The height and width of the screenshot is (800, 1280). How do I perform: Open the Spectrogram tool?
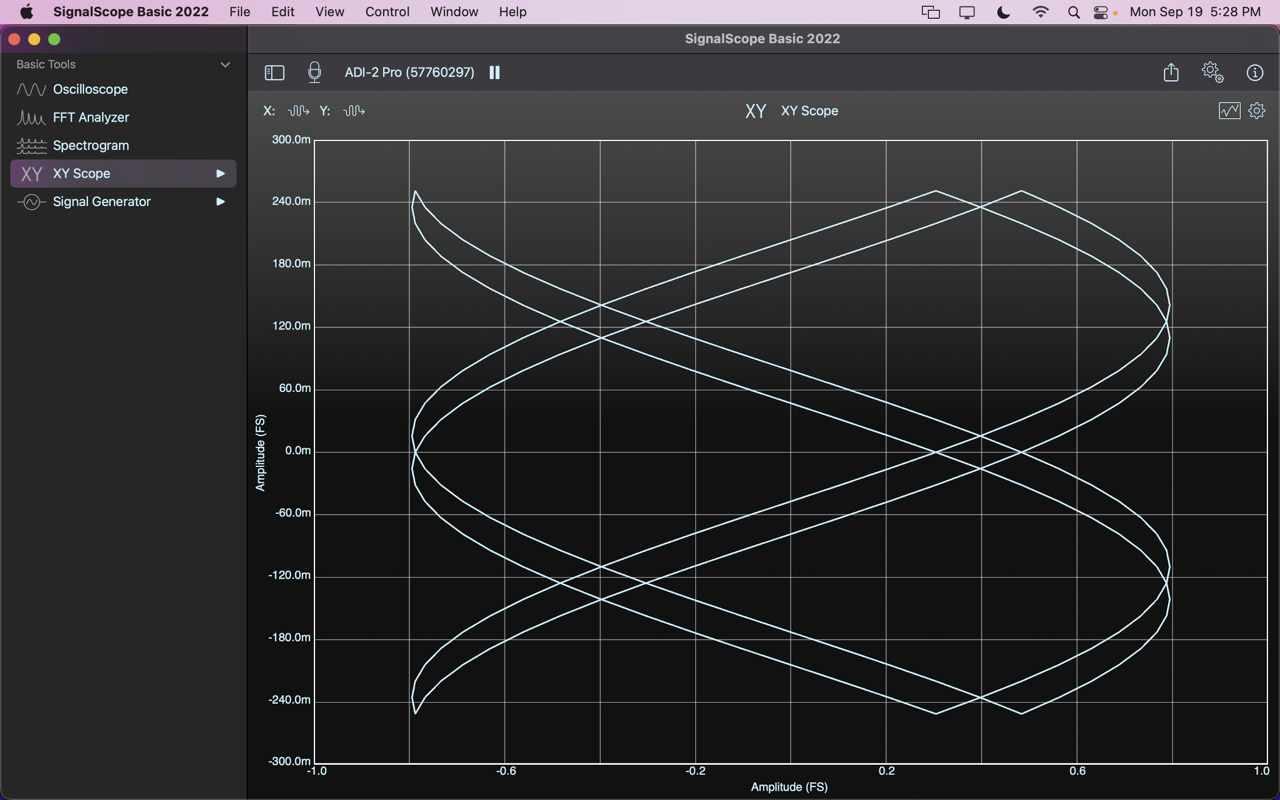123,145
